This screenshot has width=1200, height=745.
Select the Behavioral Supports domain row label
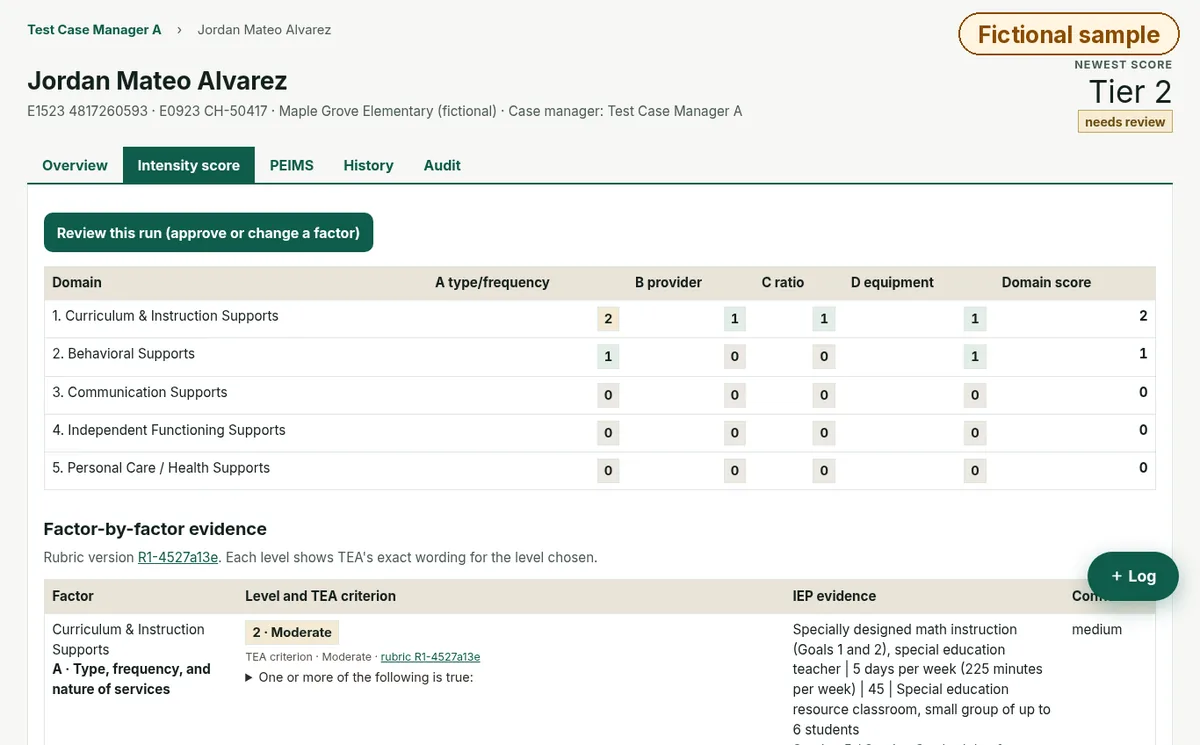click(123, 354)
